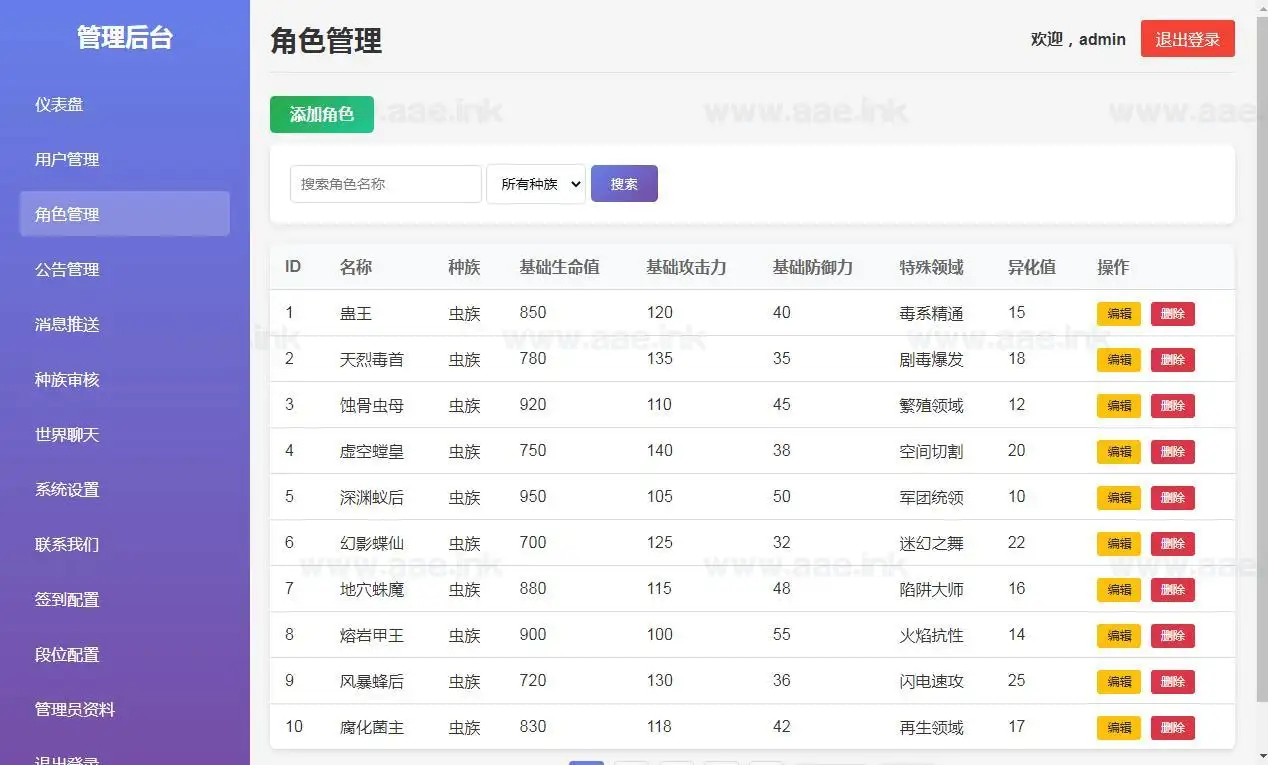The width and height of the screenshot is (1268, 765).
Task: Open 公告管理 announcement management
Action: click(x=67, y=268)
